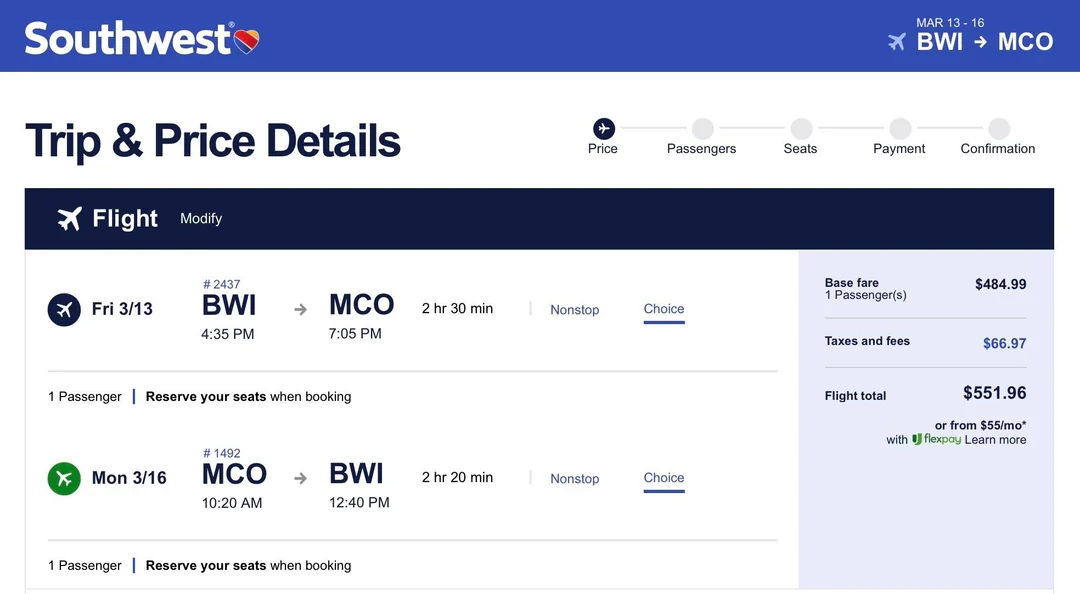Screen dimensions: 1080x594
Task: Open Nonstop details for return flight
Action: click(x=574, y=479)
